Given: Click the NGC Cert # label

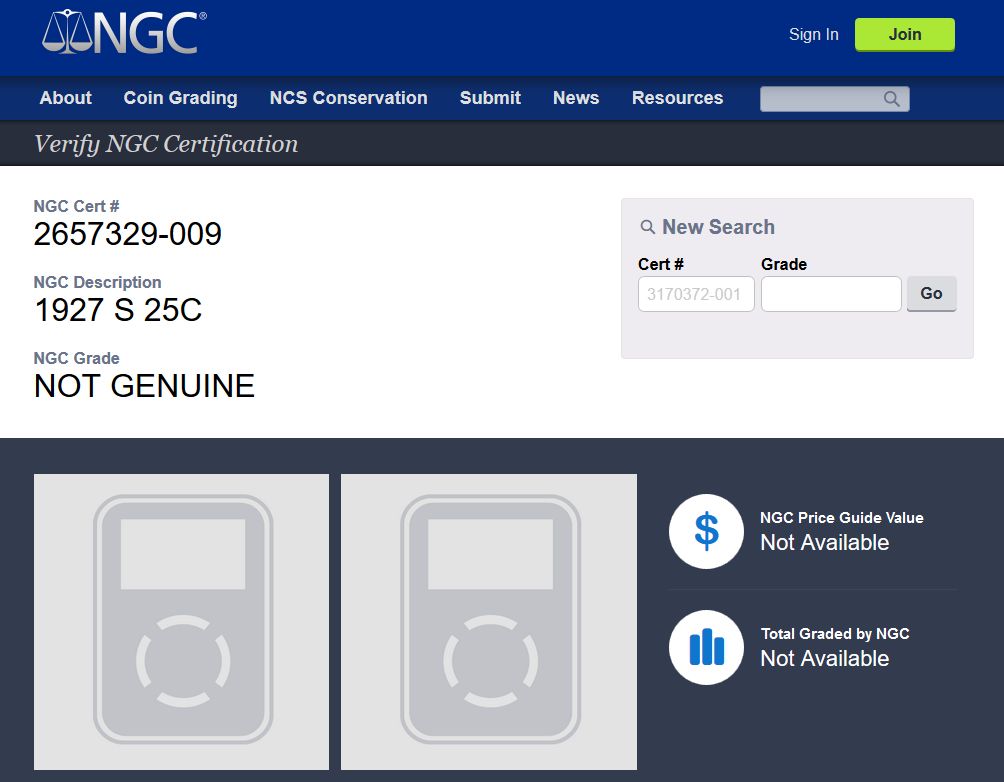Looking at the screenshot, I should click(x=76, y=206).
